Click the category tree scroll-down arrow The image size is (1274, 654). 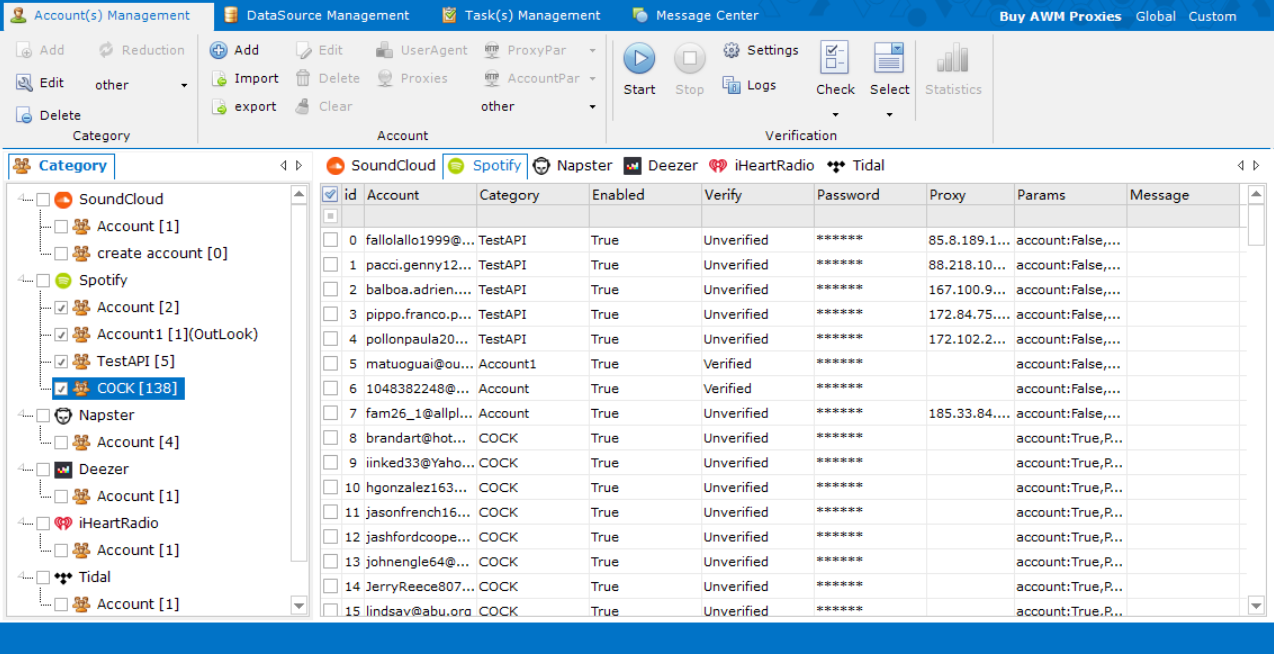[299, 605]
